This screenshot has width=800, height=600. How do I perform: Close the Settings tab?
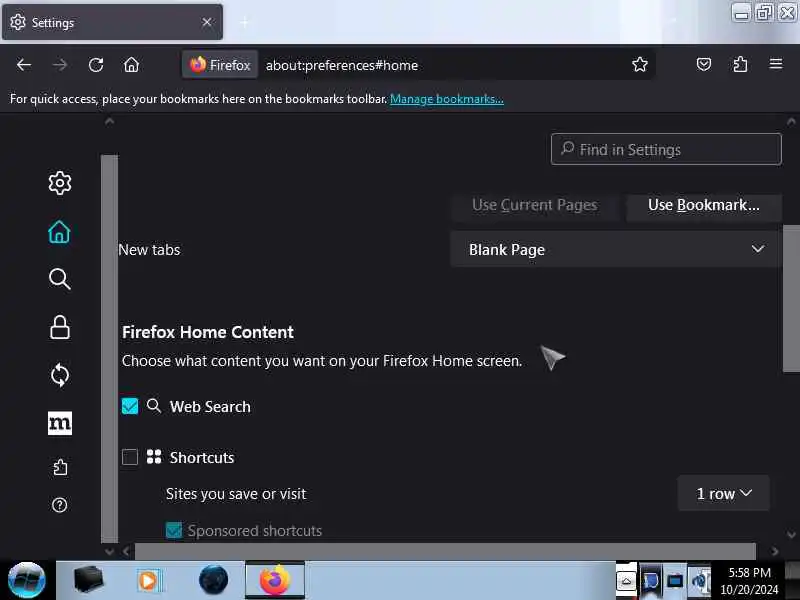pos(207,22)
